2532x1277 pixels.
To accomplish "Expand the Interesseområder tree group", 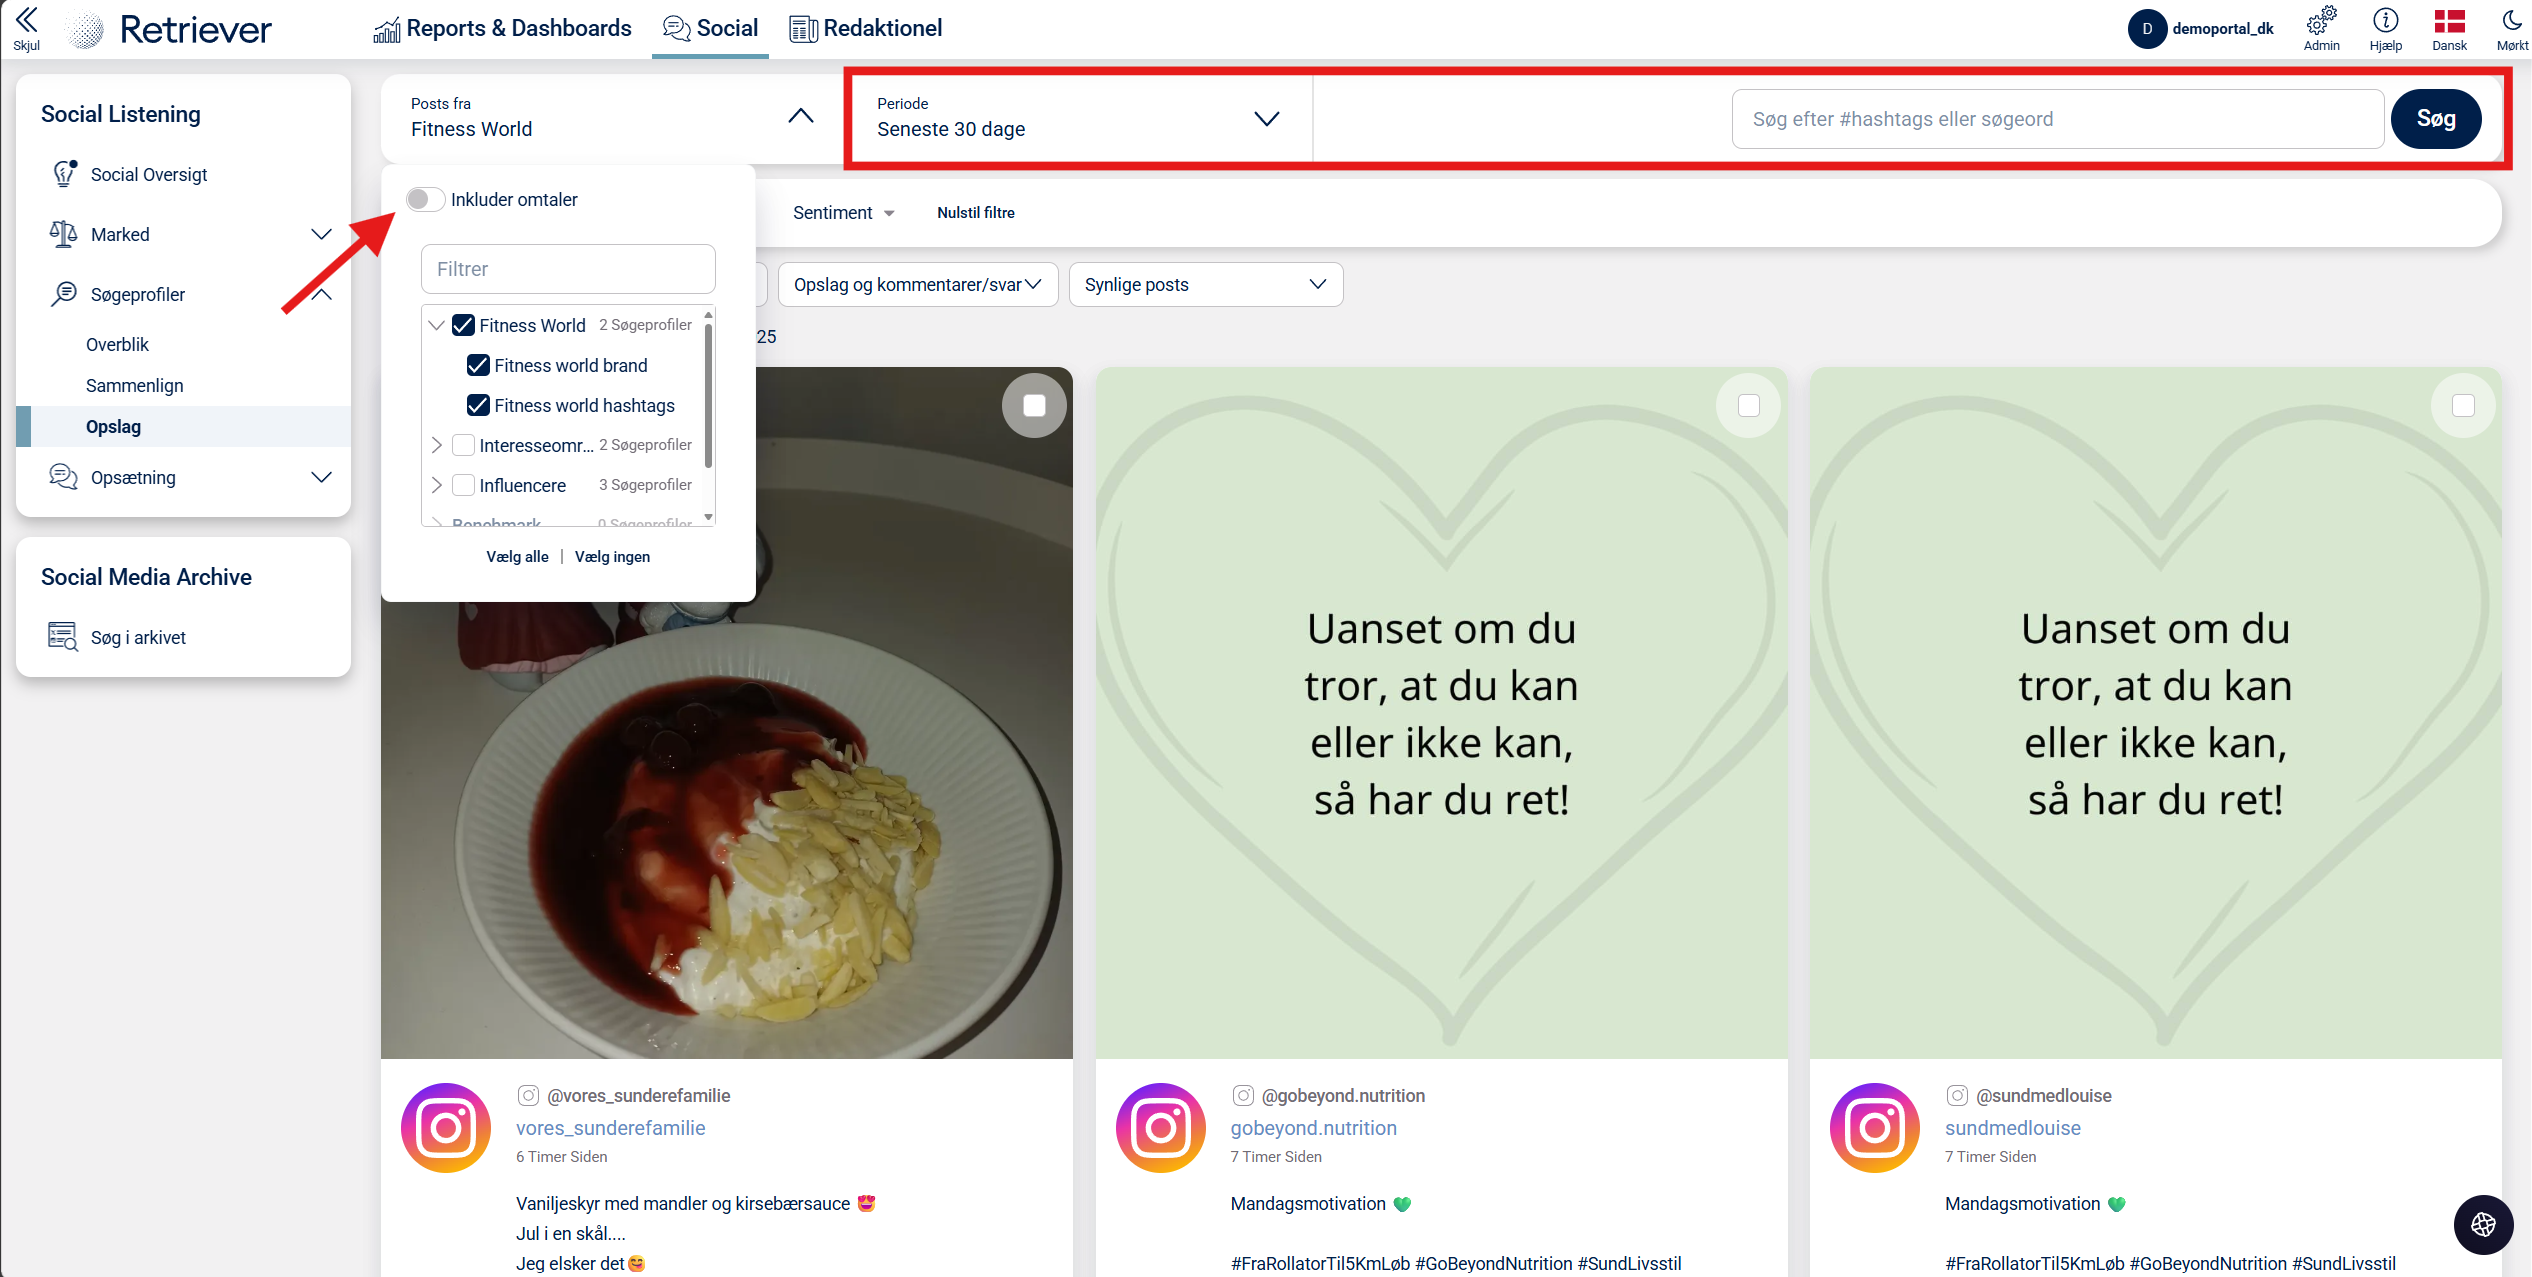I will pyautogui.click(x=437, y=445).
